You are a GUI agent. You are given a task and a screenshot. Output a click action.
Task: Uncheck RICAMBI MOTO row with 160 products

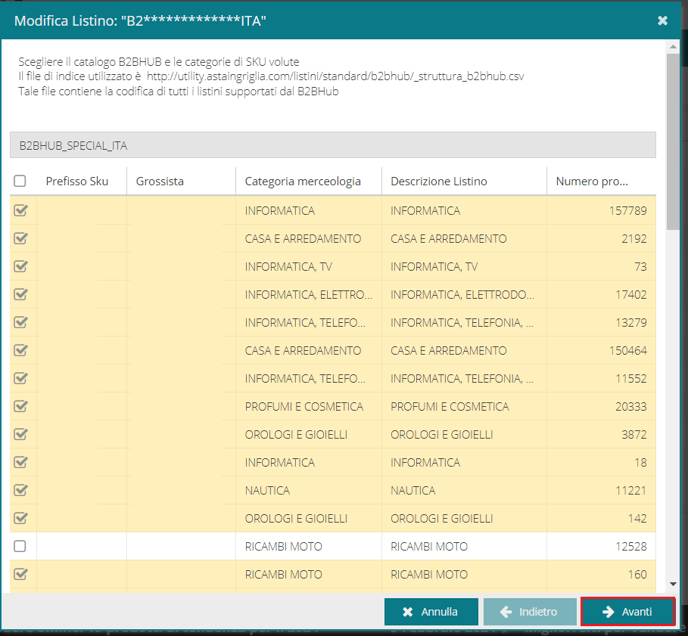pos(20,574)
